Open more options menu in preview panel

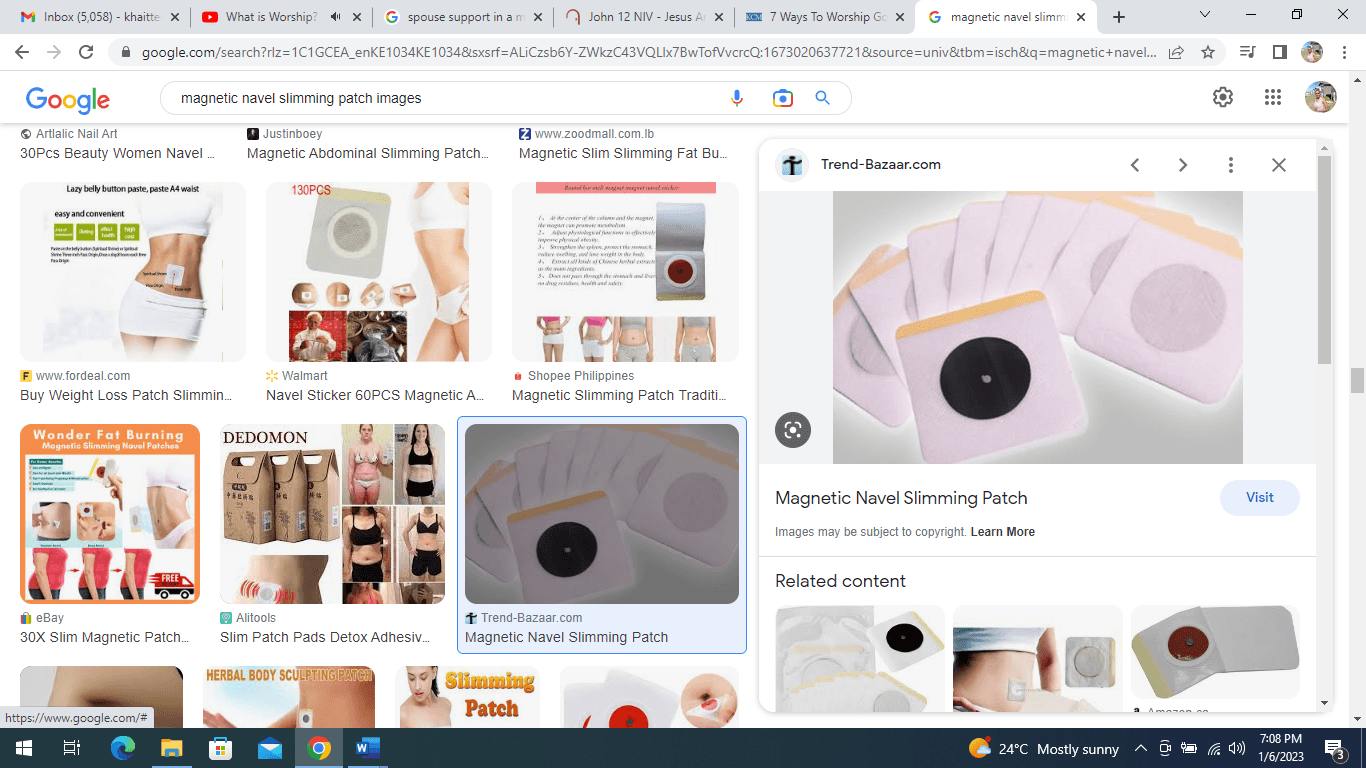tap(1231, 165)
